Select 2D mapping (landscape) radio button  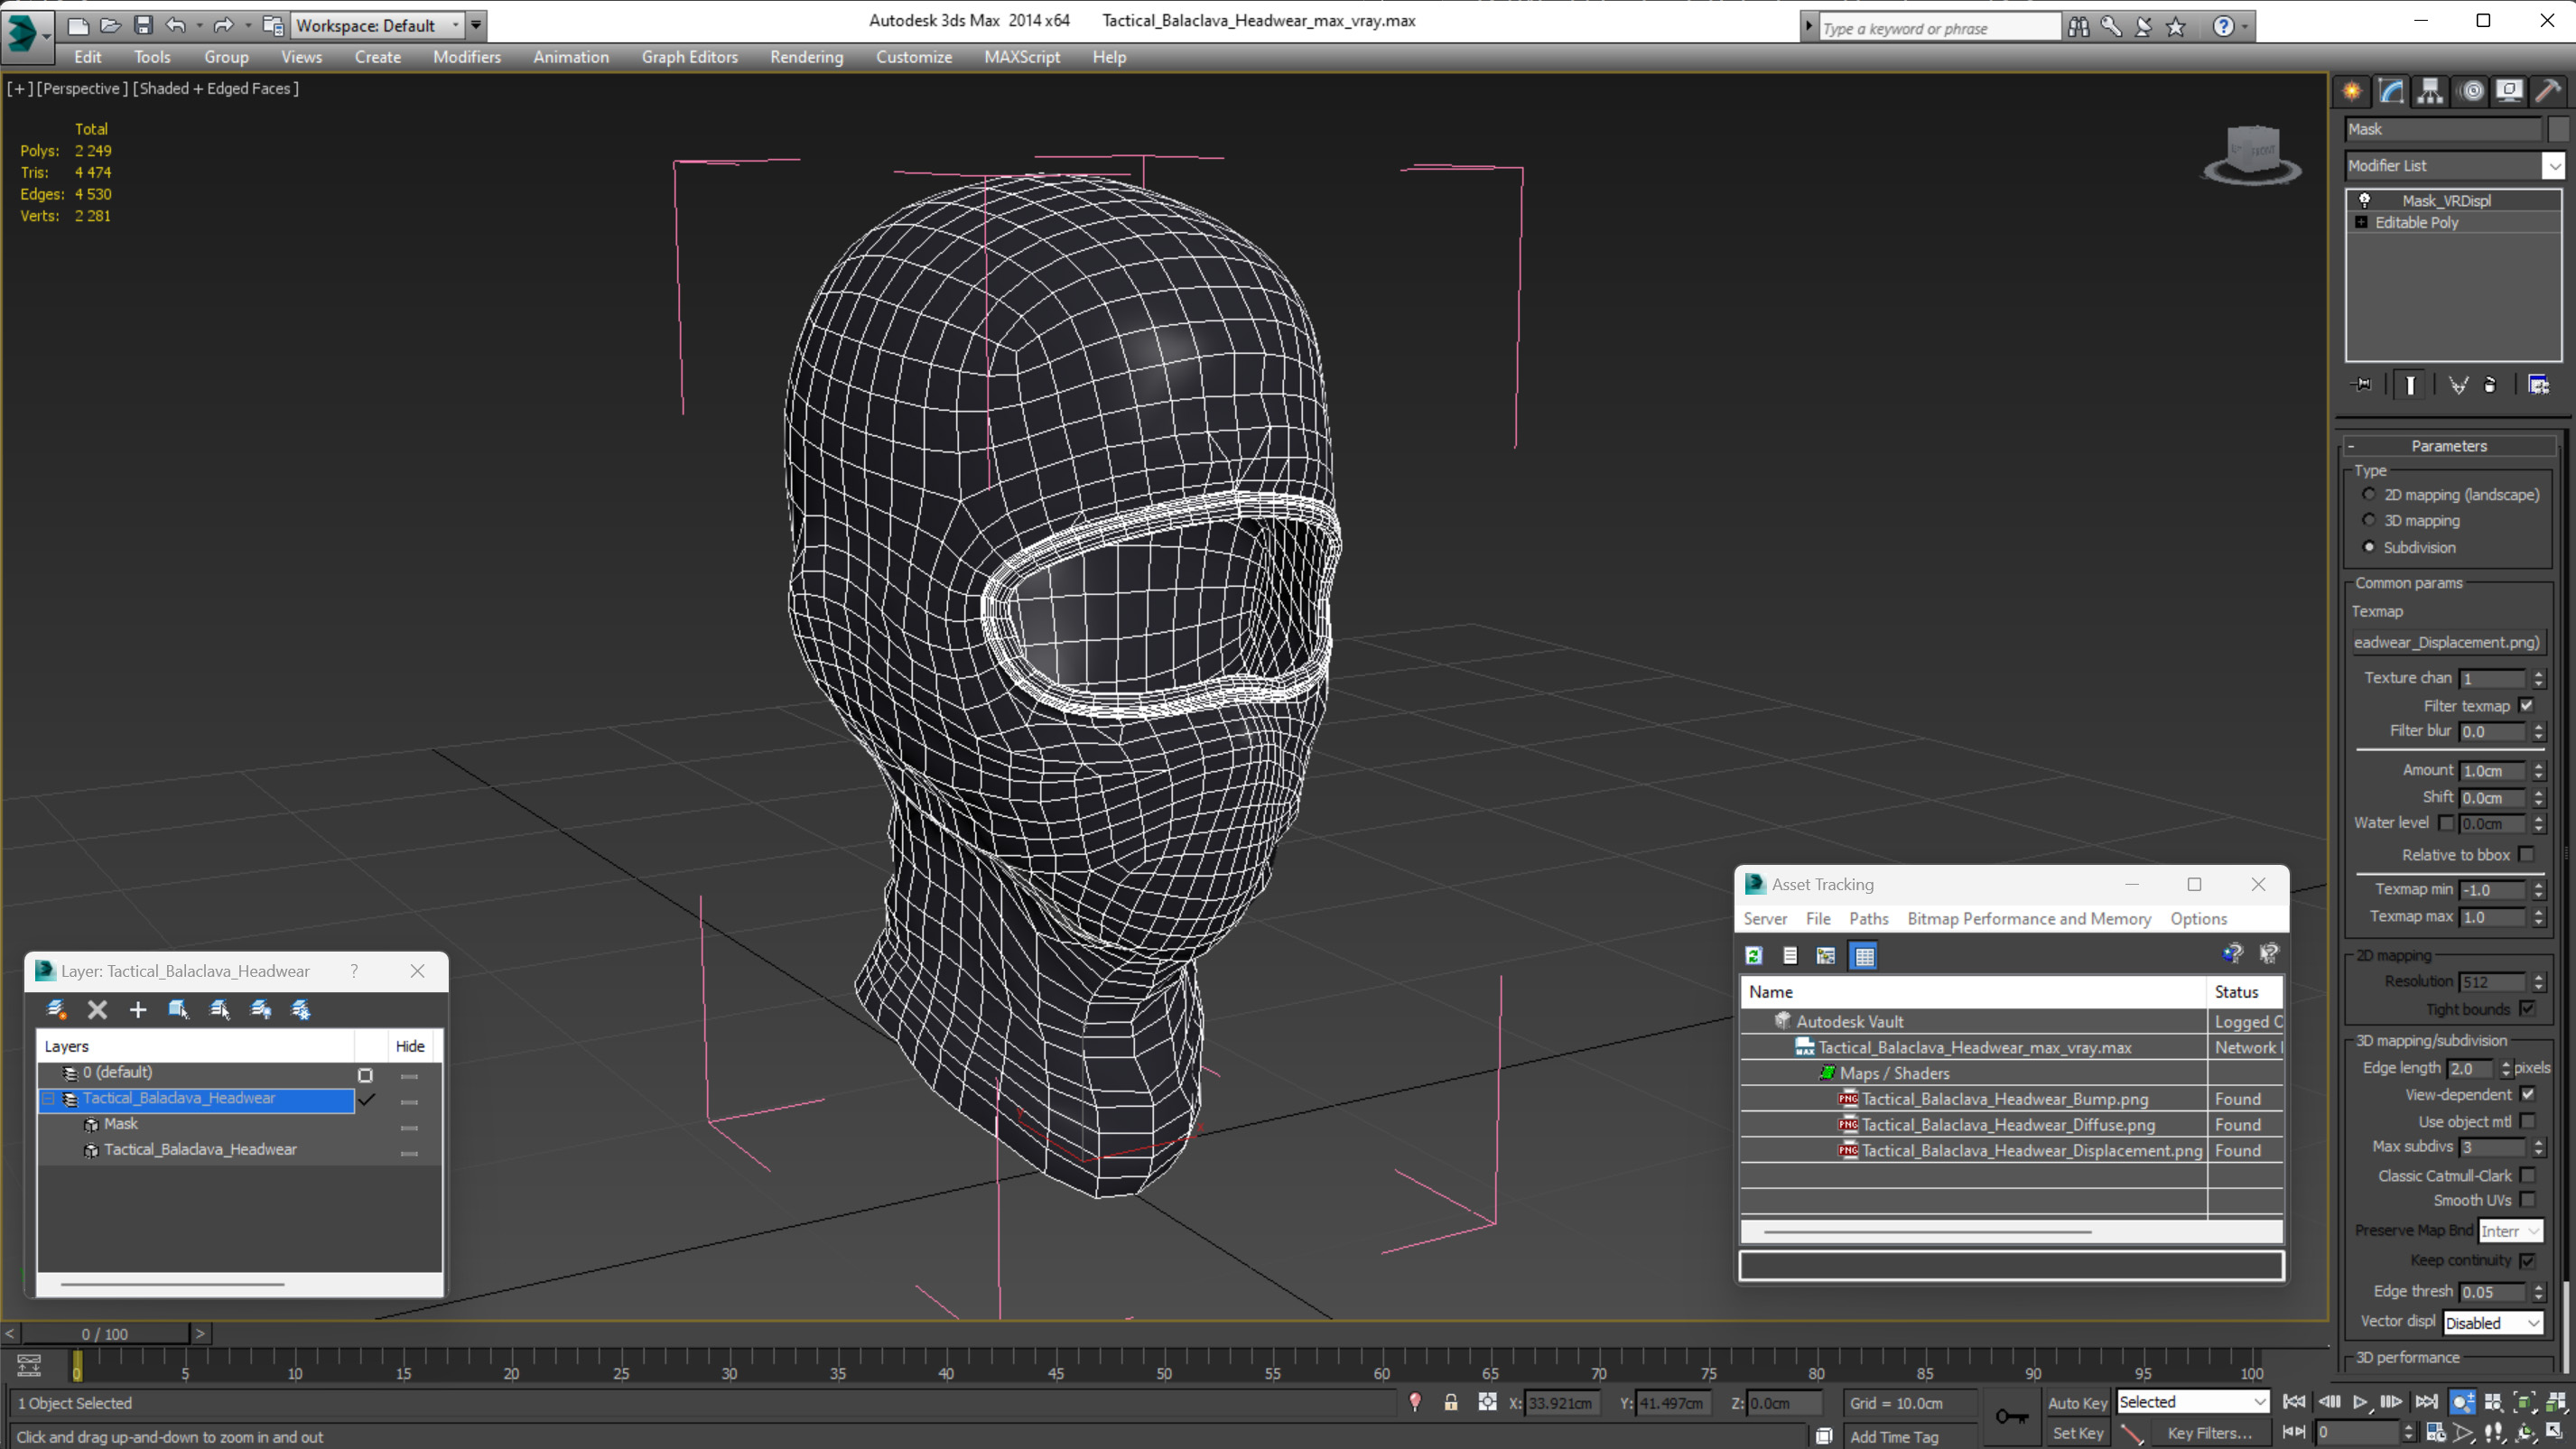point(2368,494)
